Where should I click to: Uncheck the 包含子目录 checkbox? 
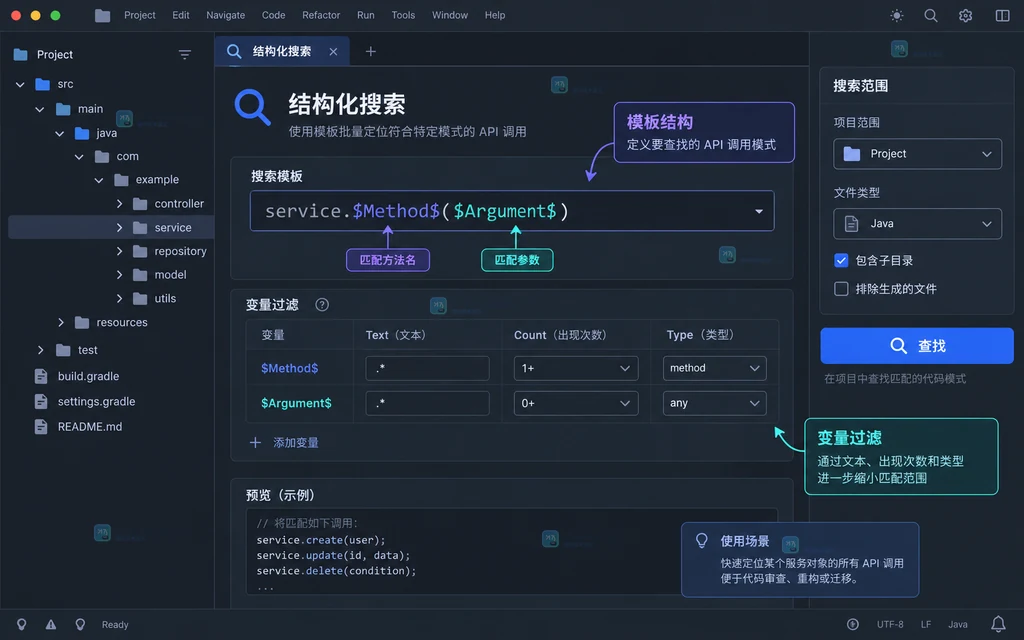click(x=841, y=261)
